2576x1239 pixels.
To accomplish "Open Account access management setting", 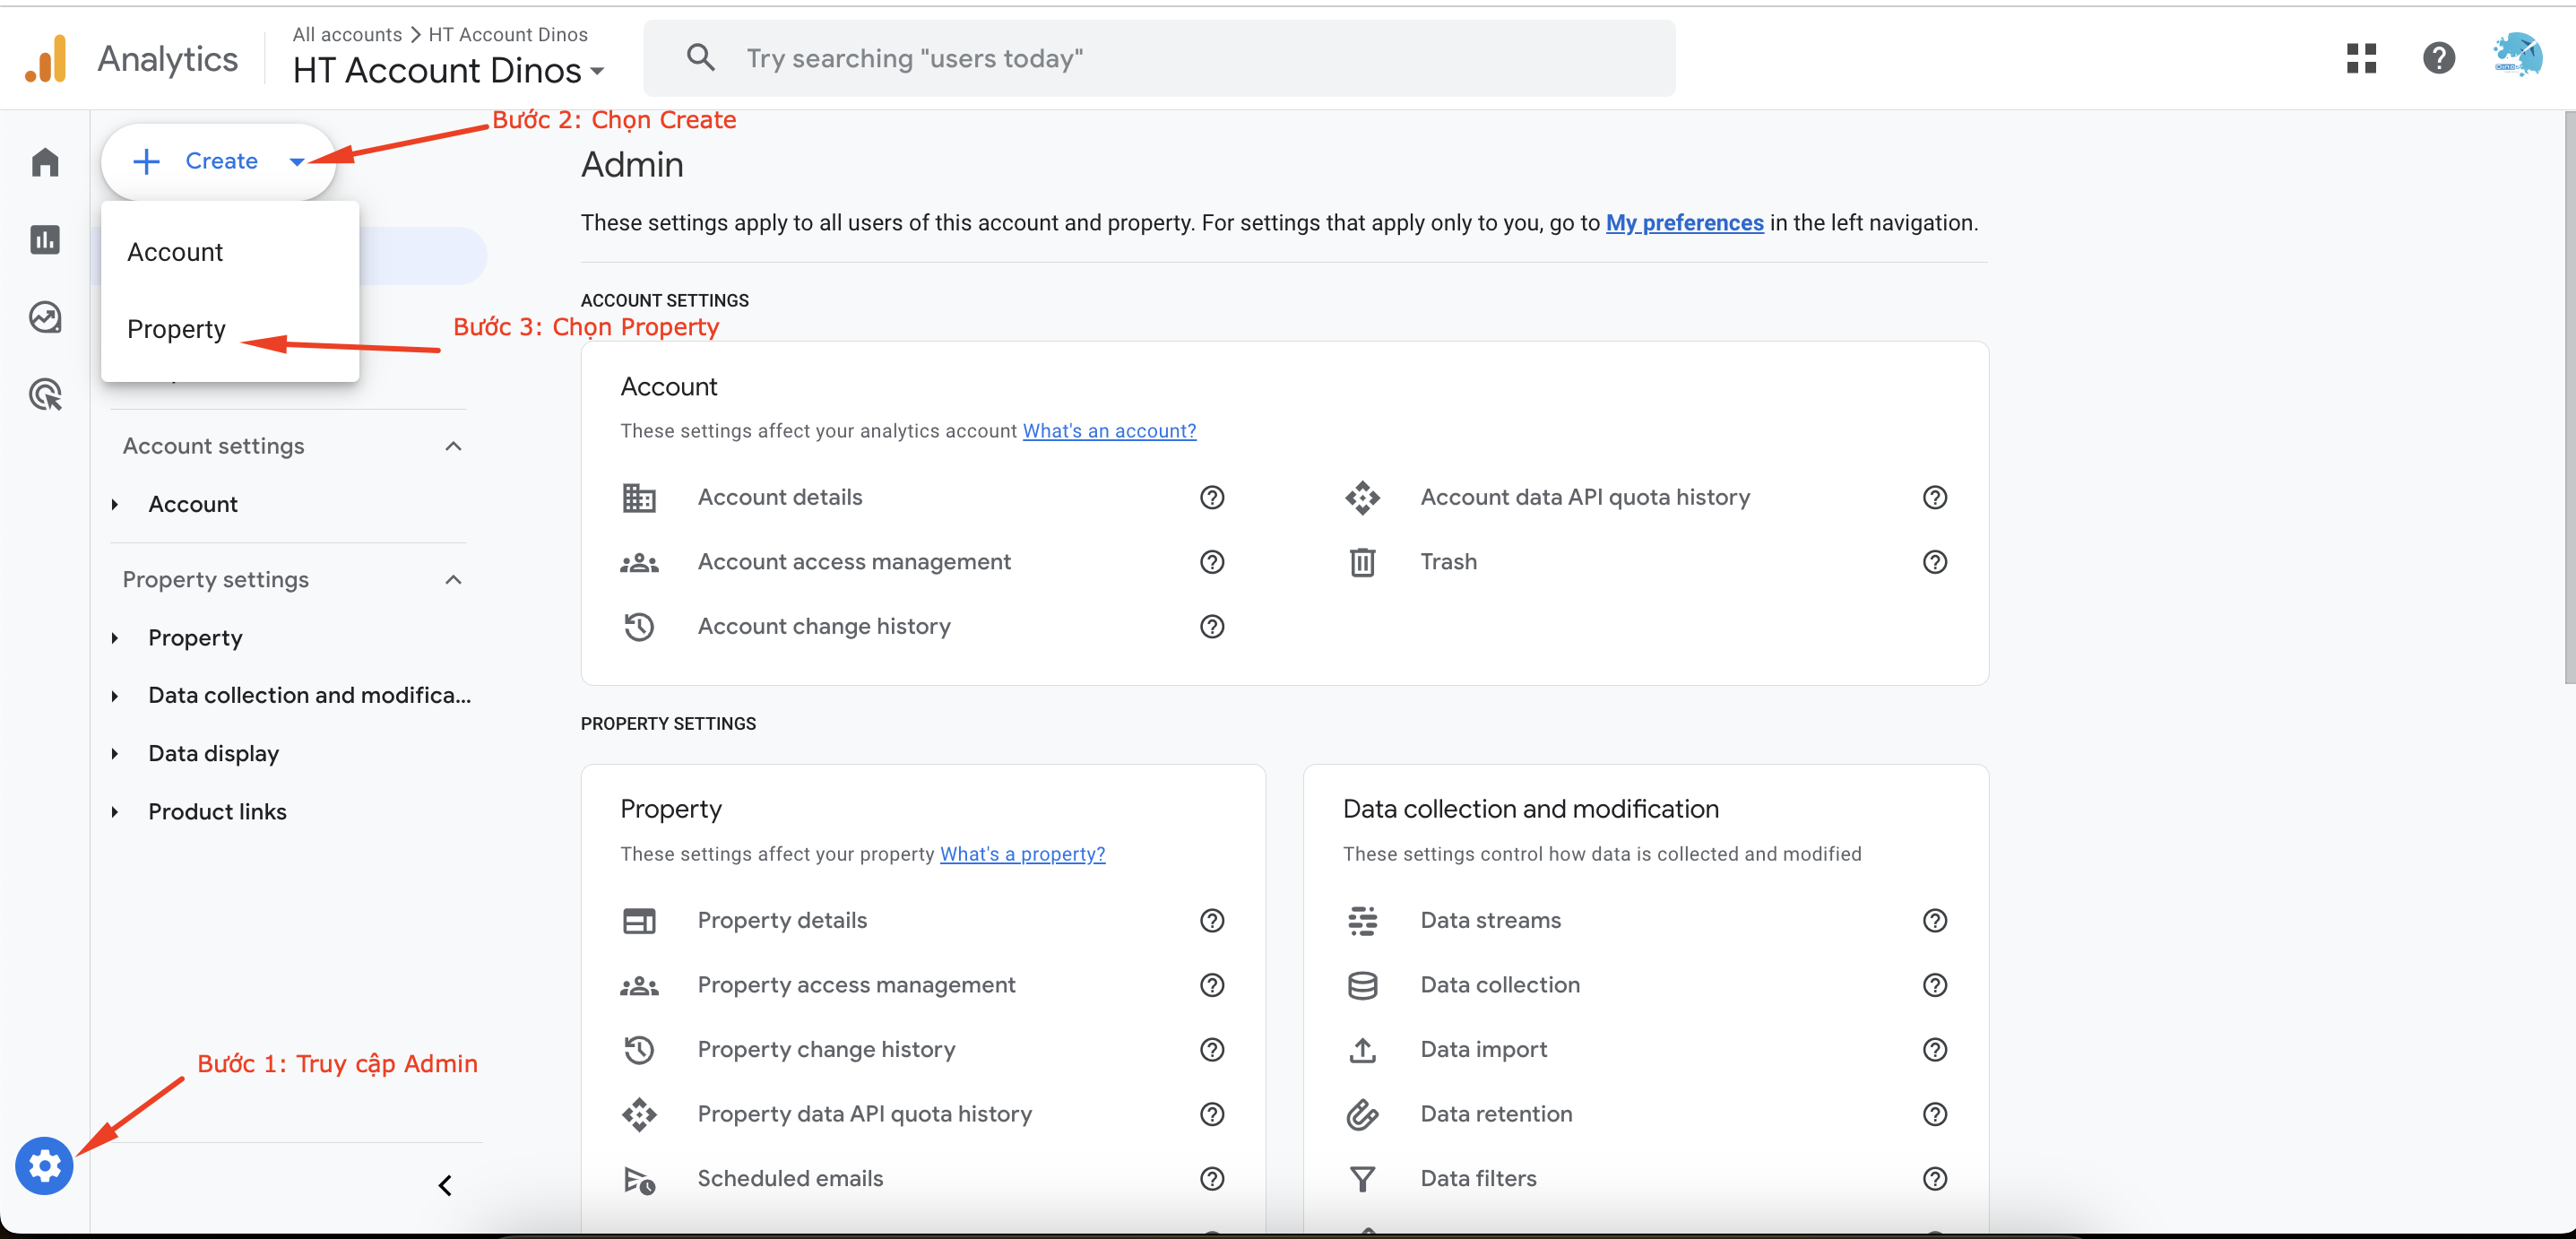I will coord(854,562).
